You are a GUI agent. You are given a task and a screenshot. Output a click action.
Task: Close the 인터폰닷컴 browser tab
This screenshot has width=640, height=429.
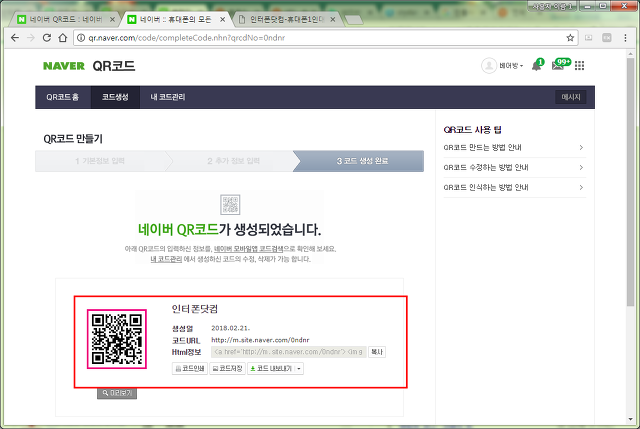click(x=333, y=19)
